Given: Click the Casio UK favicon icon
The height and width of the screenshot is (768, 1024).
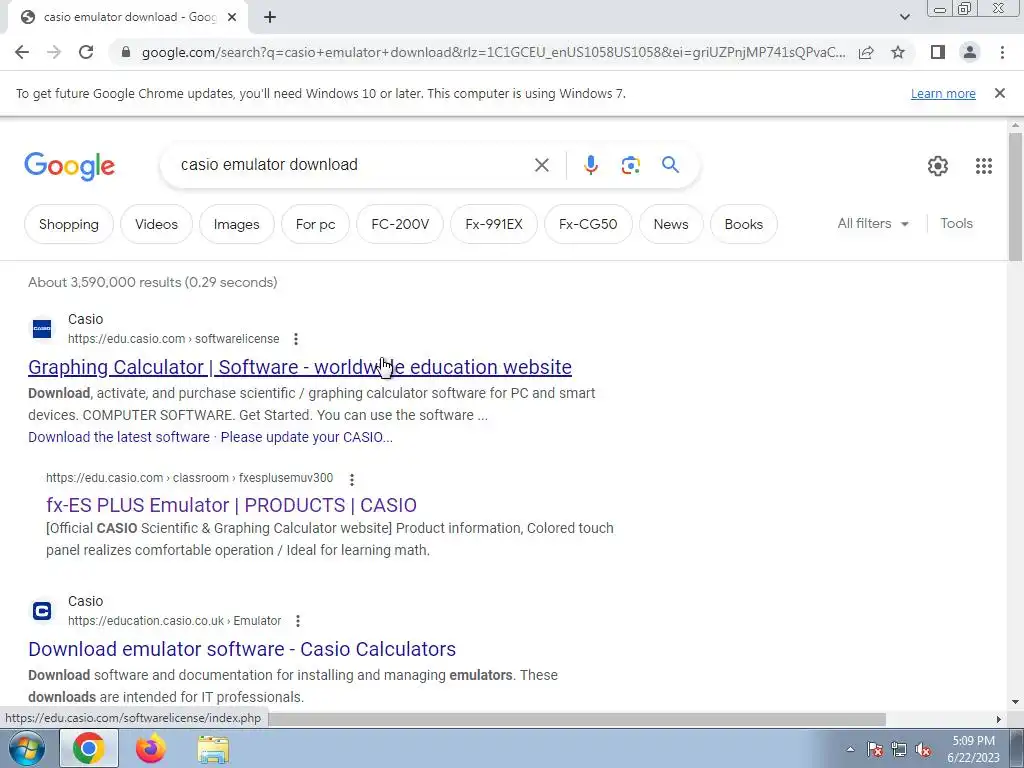Looking at the screenshot, I should (x=42, y=611).
